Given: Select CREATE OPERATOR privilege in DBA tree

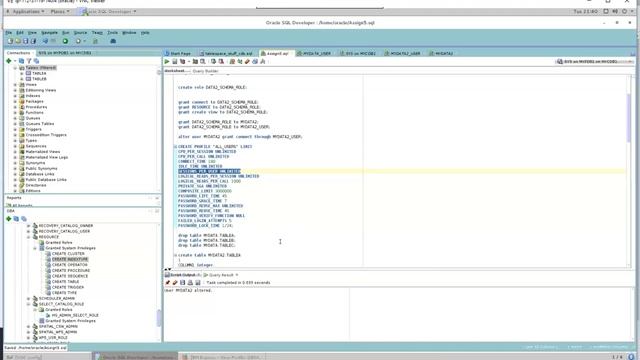Looking at the screenshot, I should [70, 265].
